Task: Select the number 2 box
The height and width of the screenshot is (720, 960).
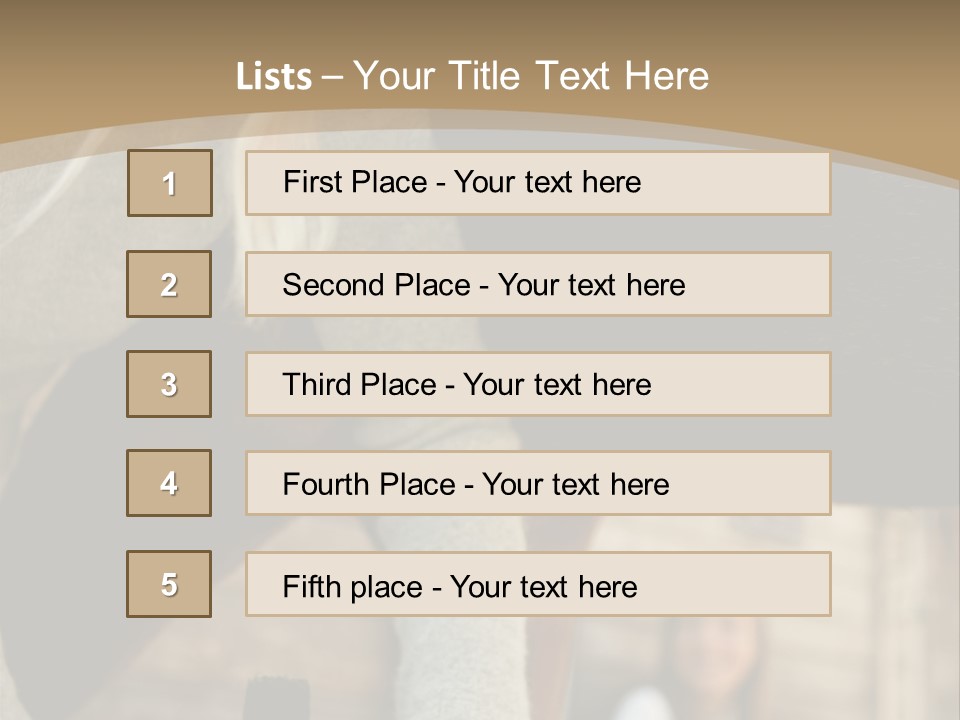Action: [x=169, y=284]
